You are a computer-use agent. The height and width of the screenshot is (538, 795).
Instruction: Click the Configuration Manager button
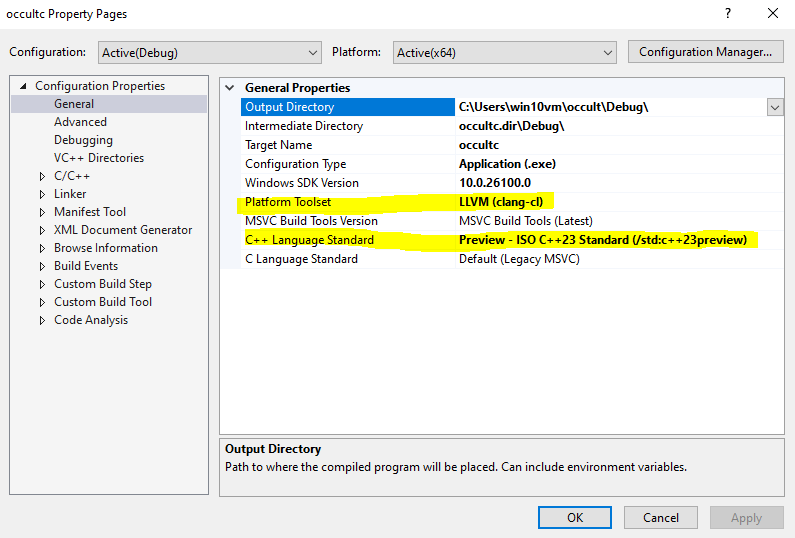tap(705, 52)
